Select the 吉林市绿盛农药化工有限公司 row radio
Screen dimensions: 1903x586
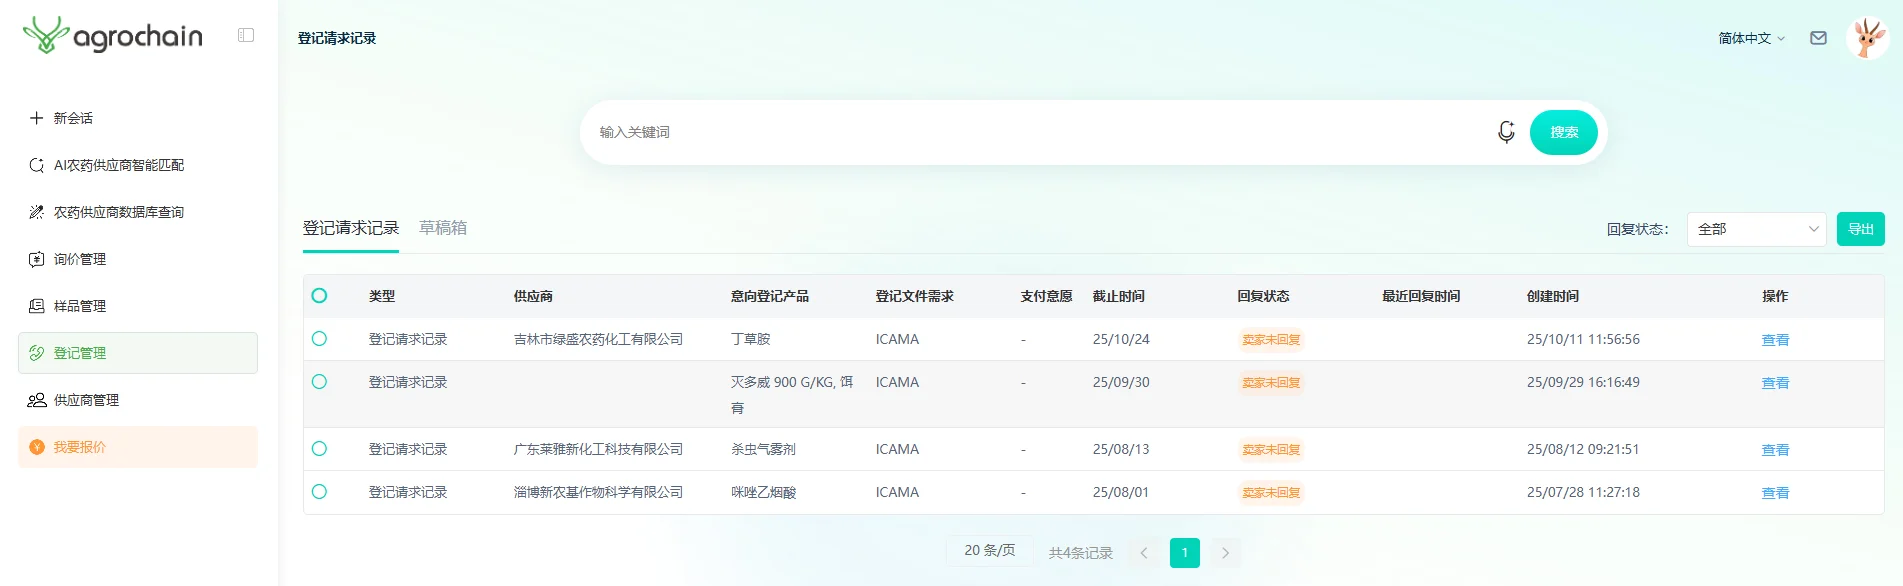pos(319,339)
